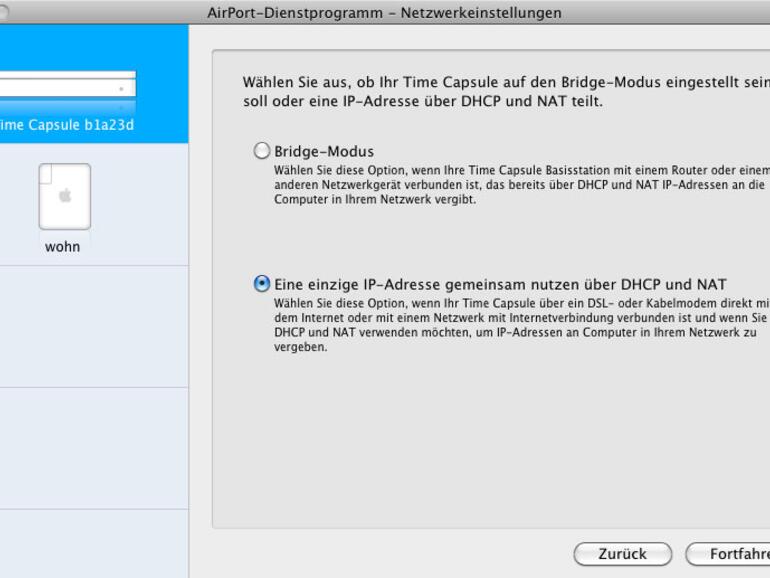Select the Bridge-Modus radio button
Viewport: 770px width, 578px height.
pos(262,152)
